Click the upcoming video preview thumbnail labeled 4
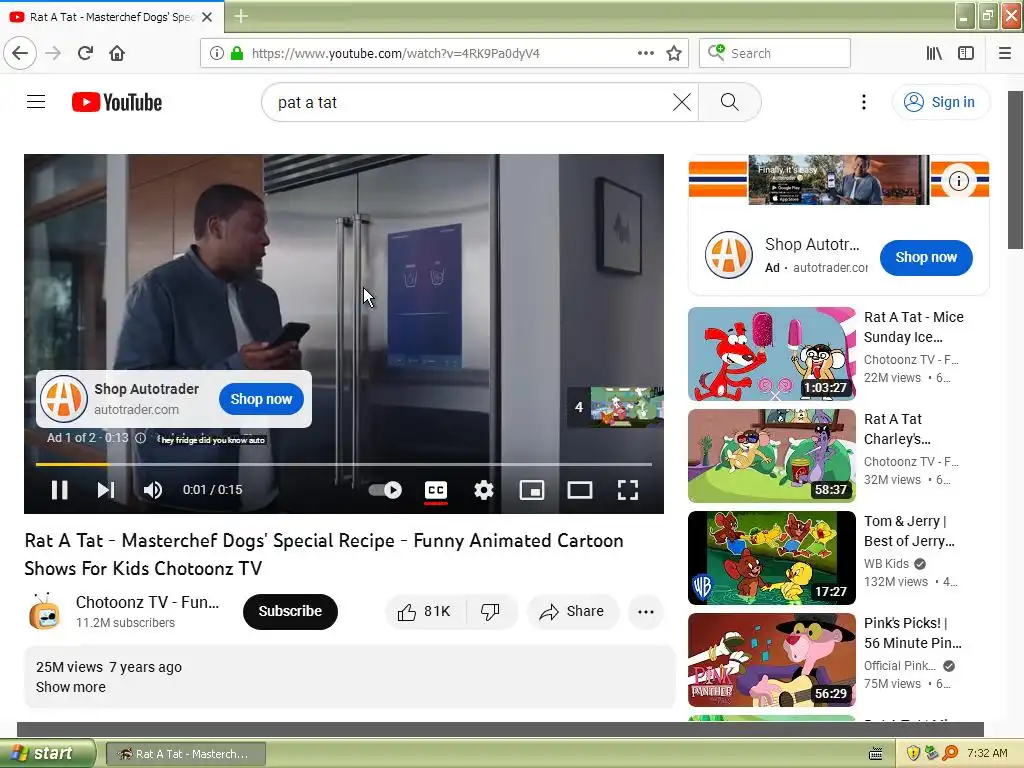This screenshot has width=1024, height=768. (615, 407)
